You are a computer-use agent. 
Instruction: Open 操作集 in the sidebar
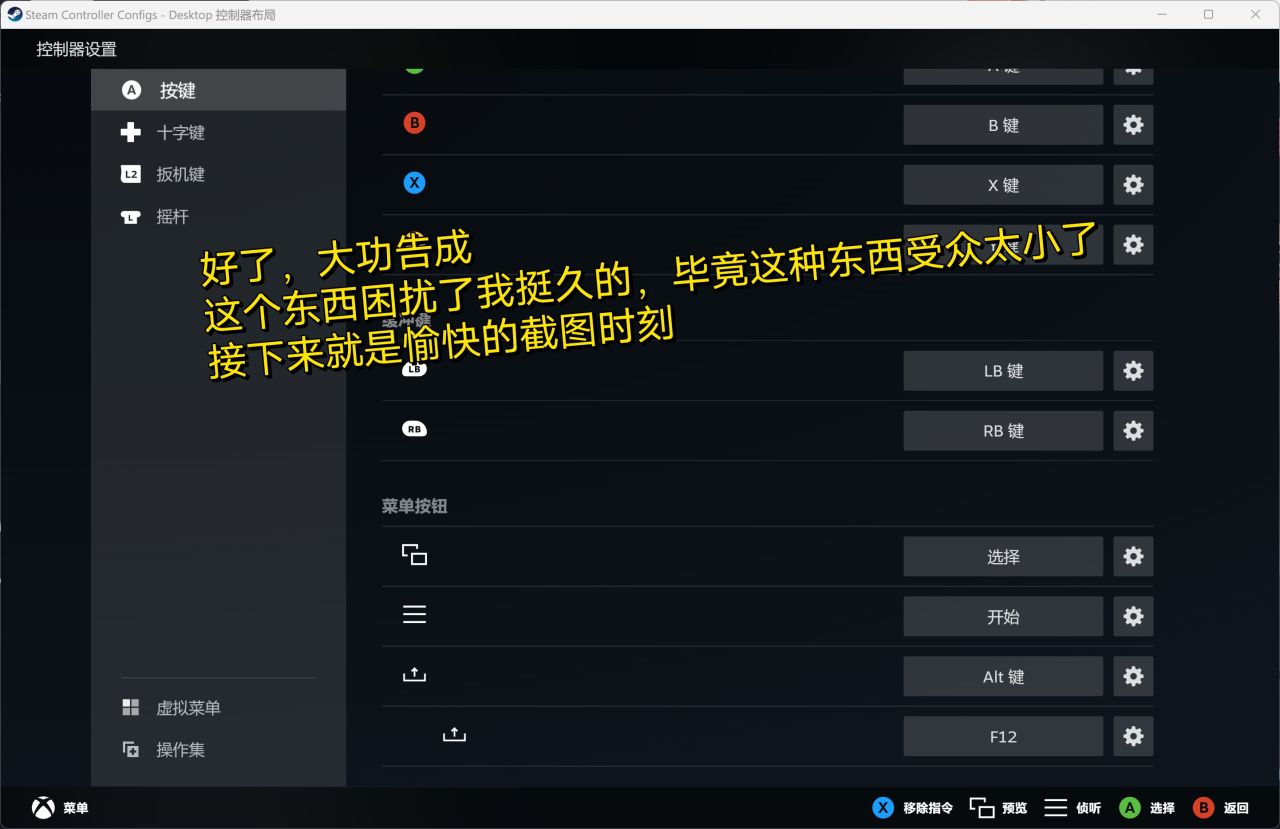pyautogui.click(x=180, y=750)
